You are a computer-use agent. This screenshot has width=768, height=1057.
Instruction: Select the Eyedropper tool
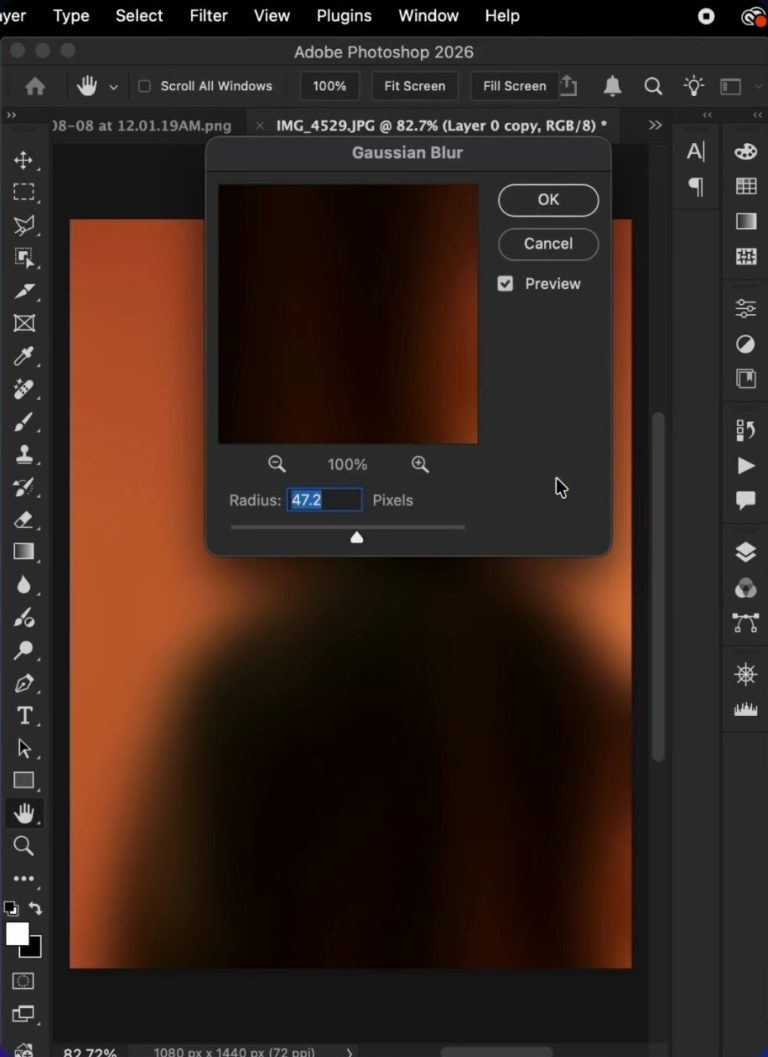click(x=24, y=356)
